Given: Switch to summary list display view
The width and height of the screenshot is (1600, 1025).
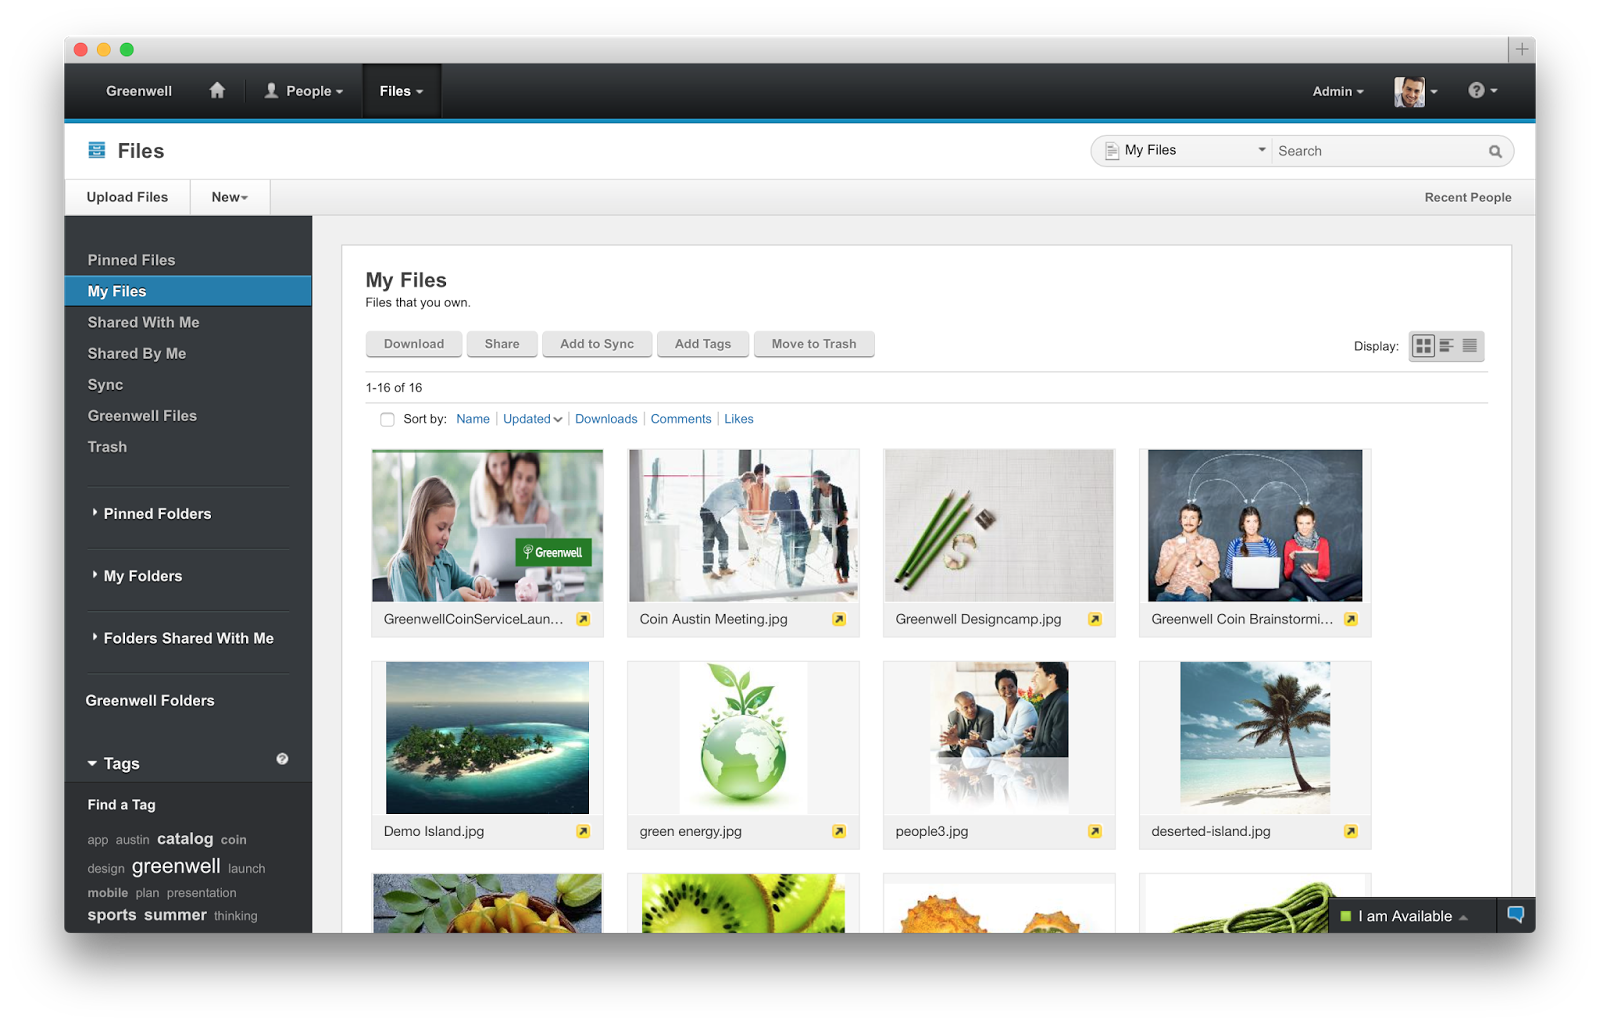Looking at the screenshot, I should (x=1447, y=346).
